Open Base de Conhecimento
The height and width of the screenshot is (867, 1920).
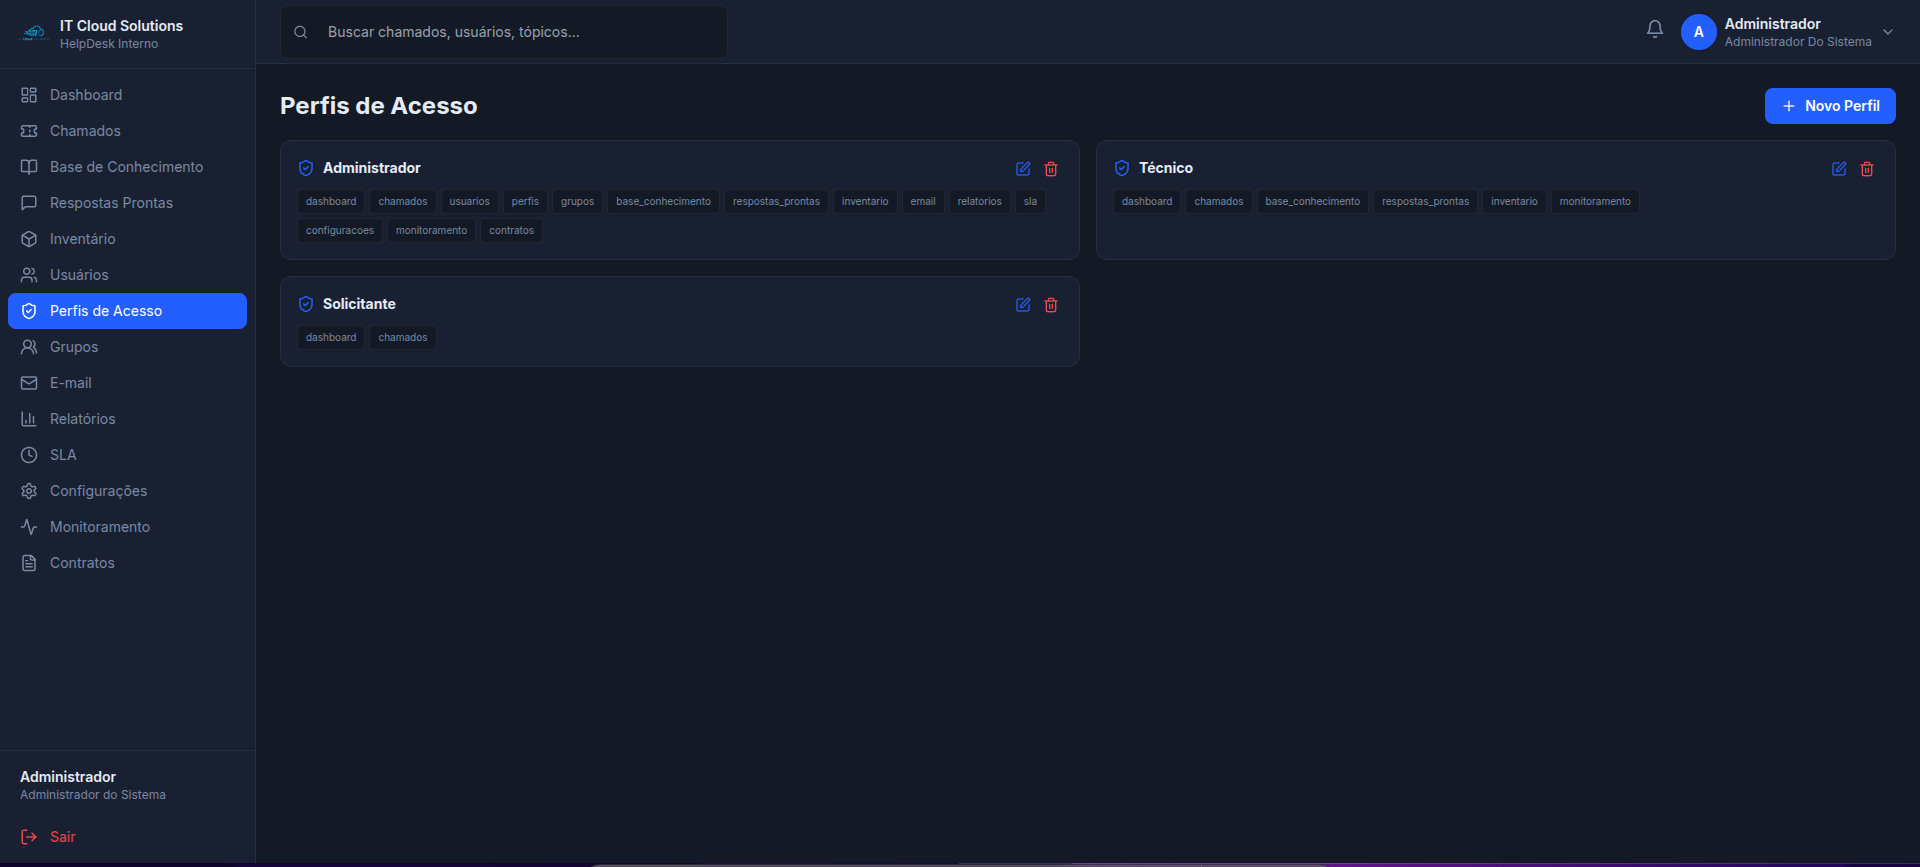click(x=127, y=167)
